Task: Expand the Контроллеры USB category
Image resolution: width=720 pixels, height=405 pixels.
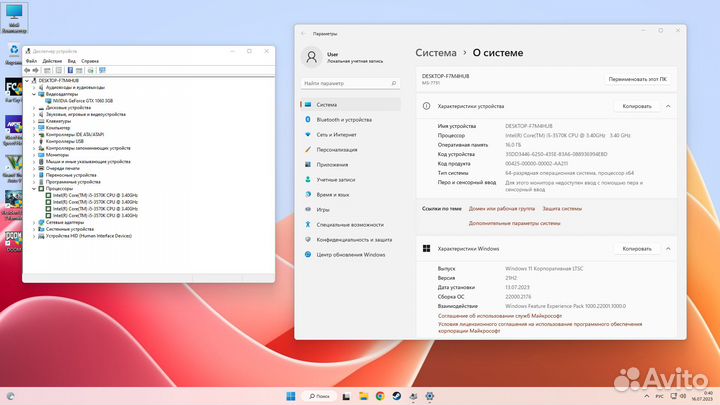Action: point(34,141)
